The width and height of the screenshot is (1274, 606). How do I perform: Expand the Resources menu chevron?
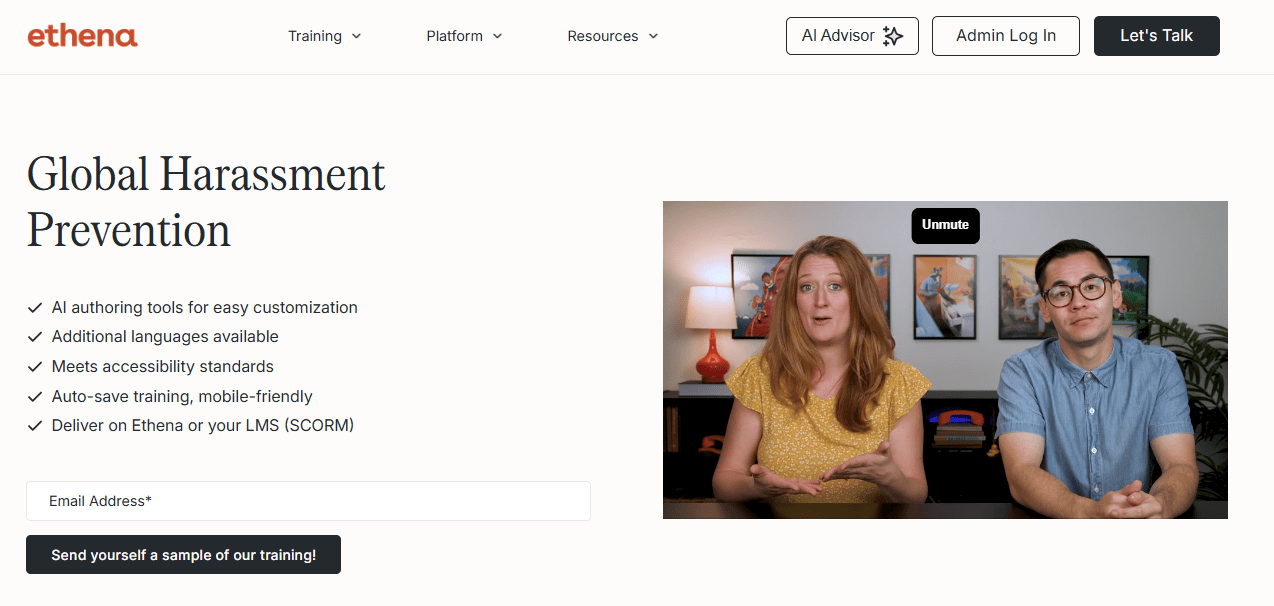[653, 36]
